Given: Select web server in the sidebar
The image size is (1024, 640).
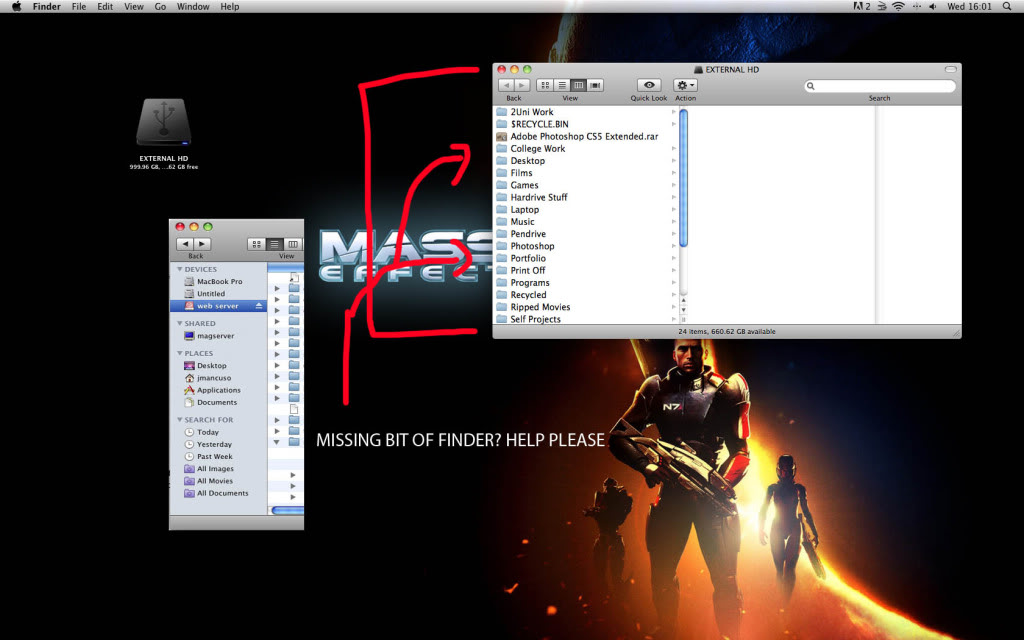Looking at the screenshot, I should click(218, 306).
